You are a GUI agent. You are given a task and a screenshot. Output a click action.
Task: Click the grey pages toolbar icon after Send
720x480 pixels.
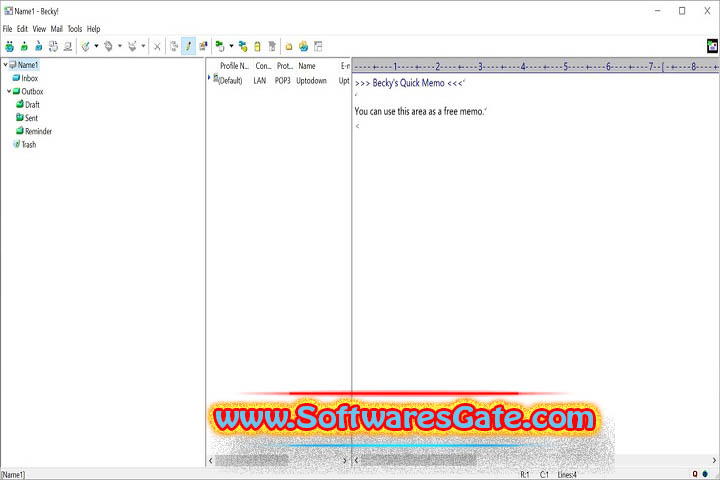coord(53,46)
